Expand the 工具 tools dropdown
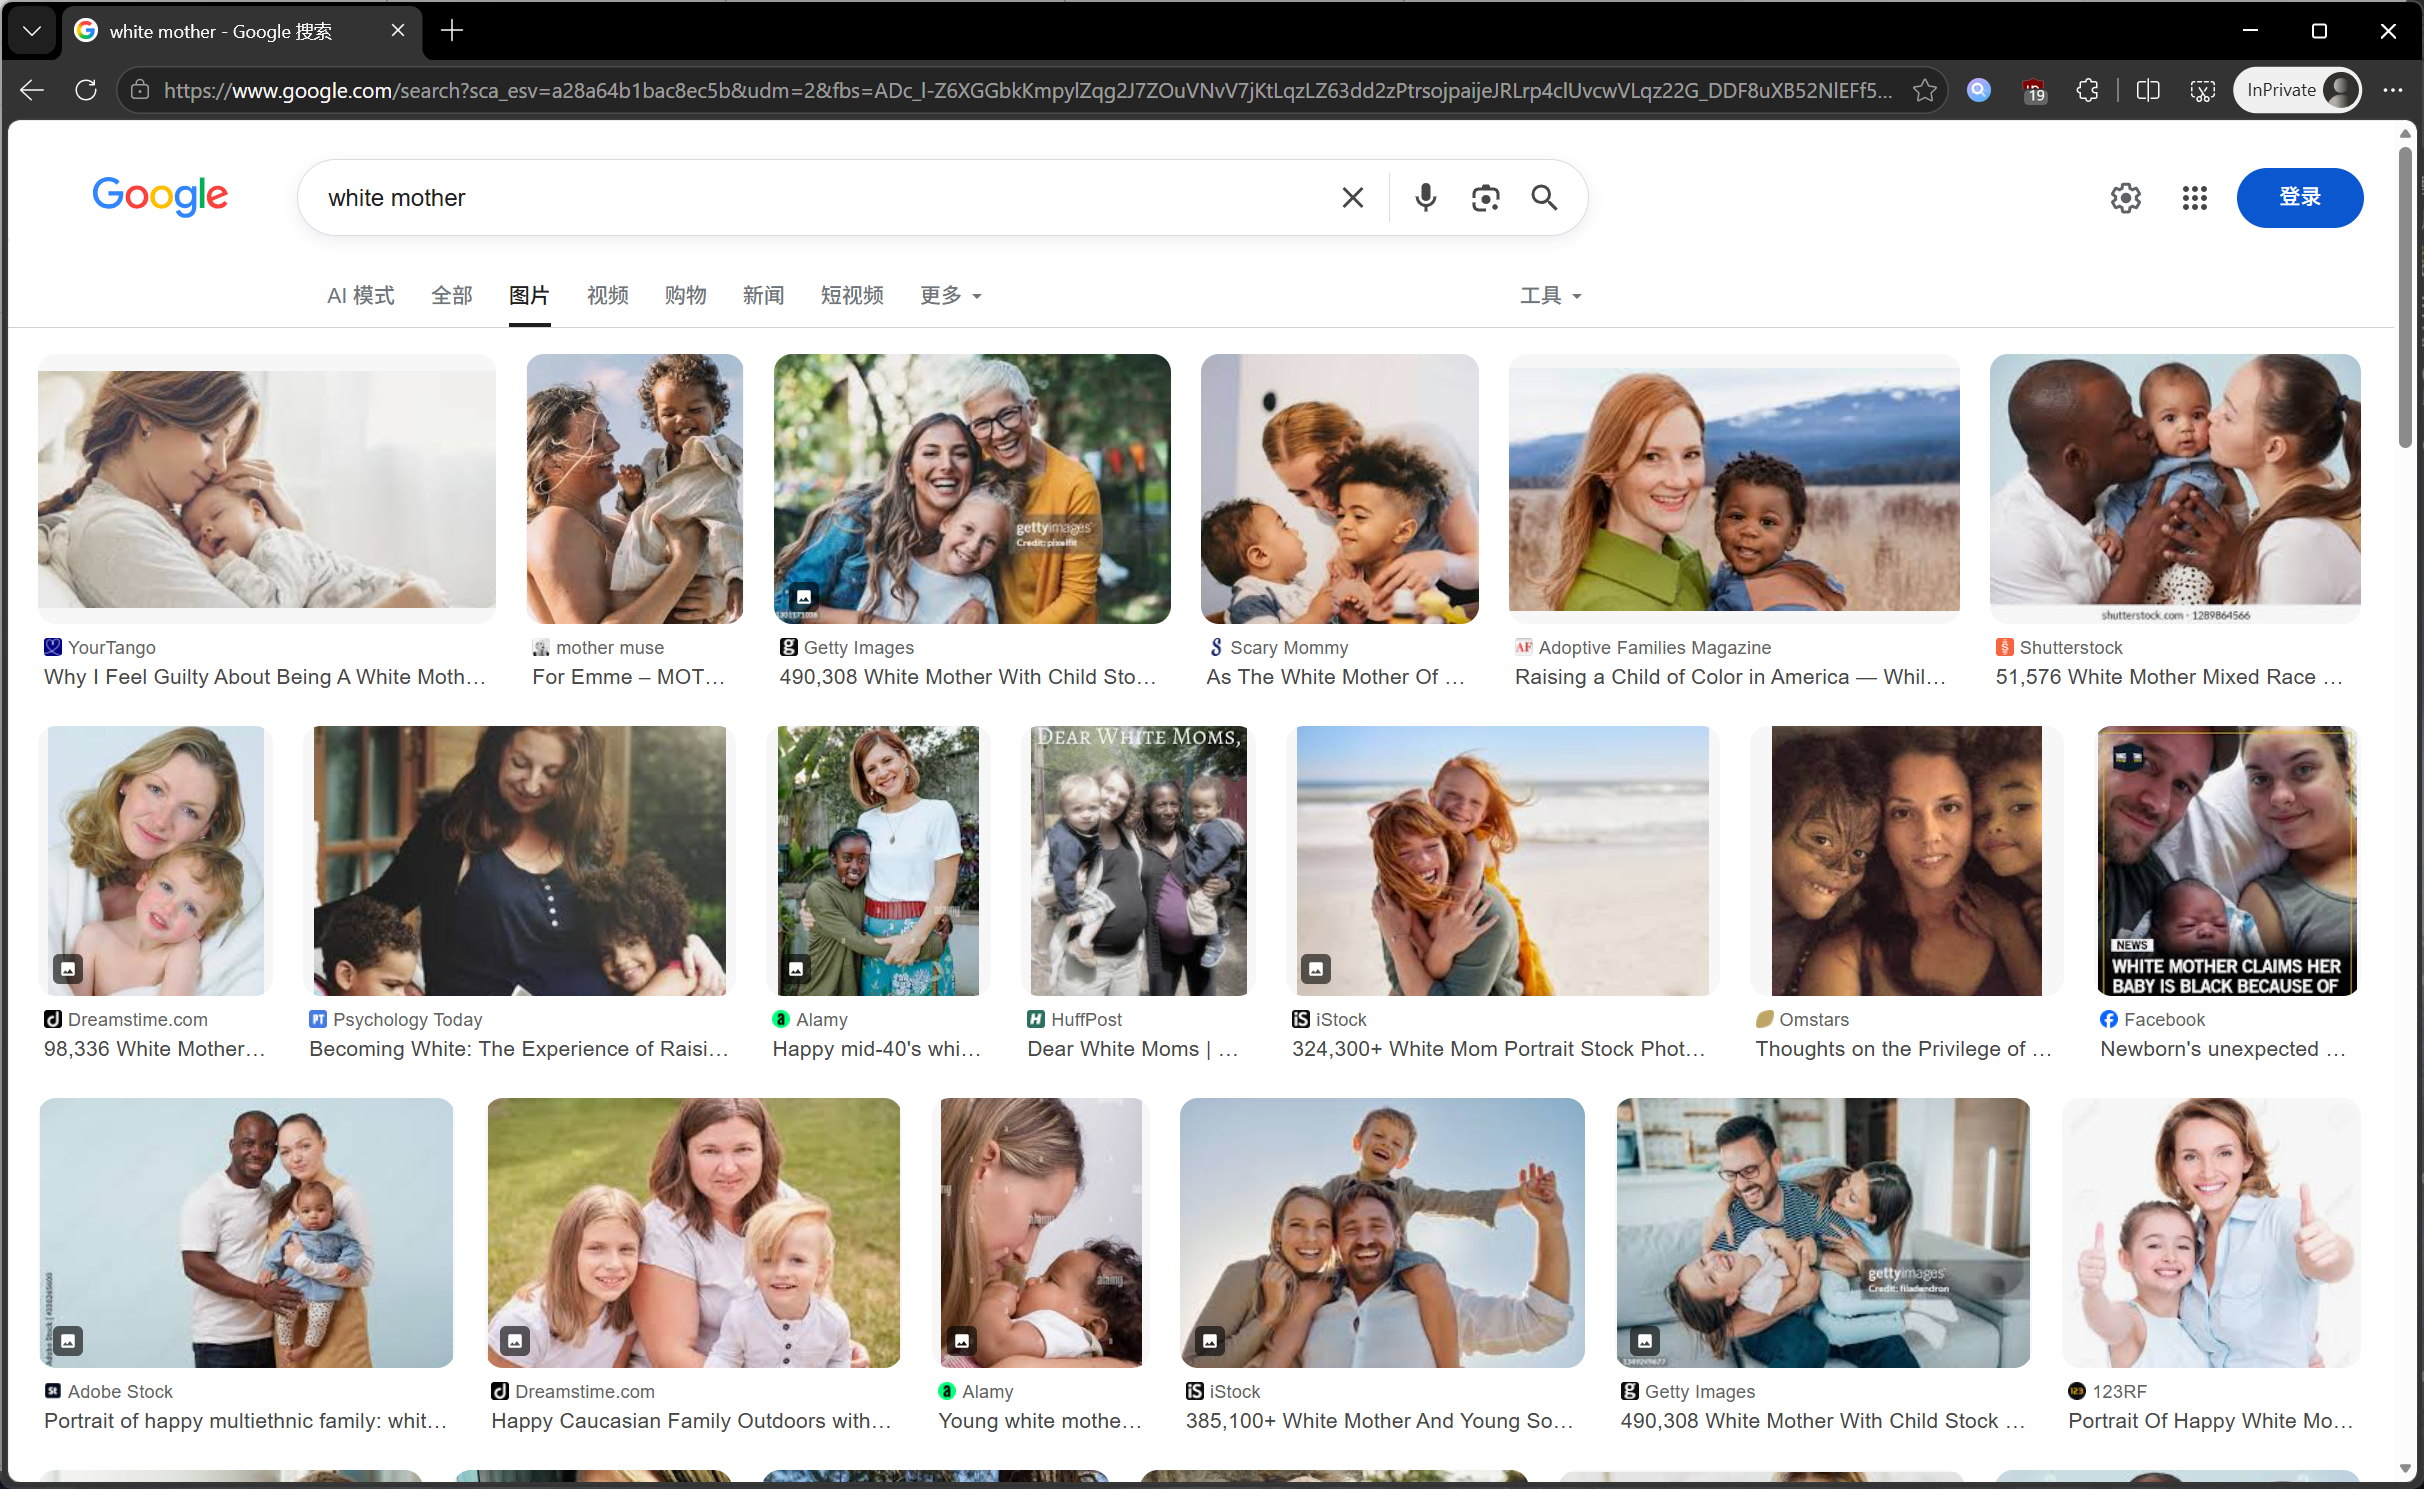 (x=1550, y=295)
